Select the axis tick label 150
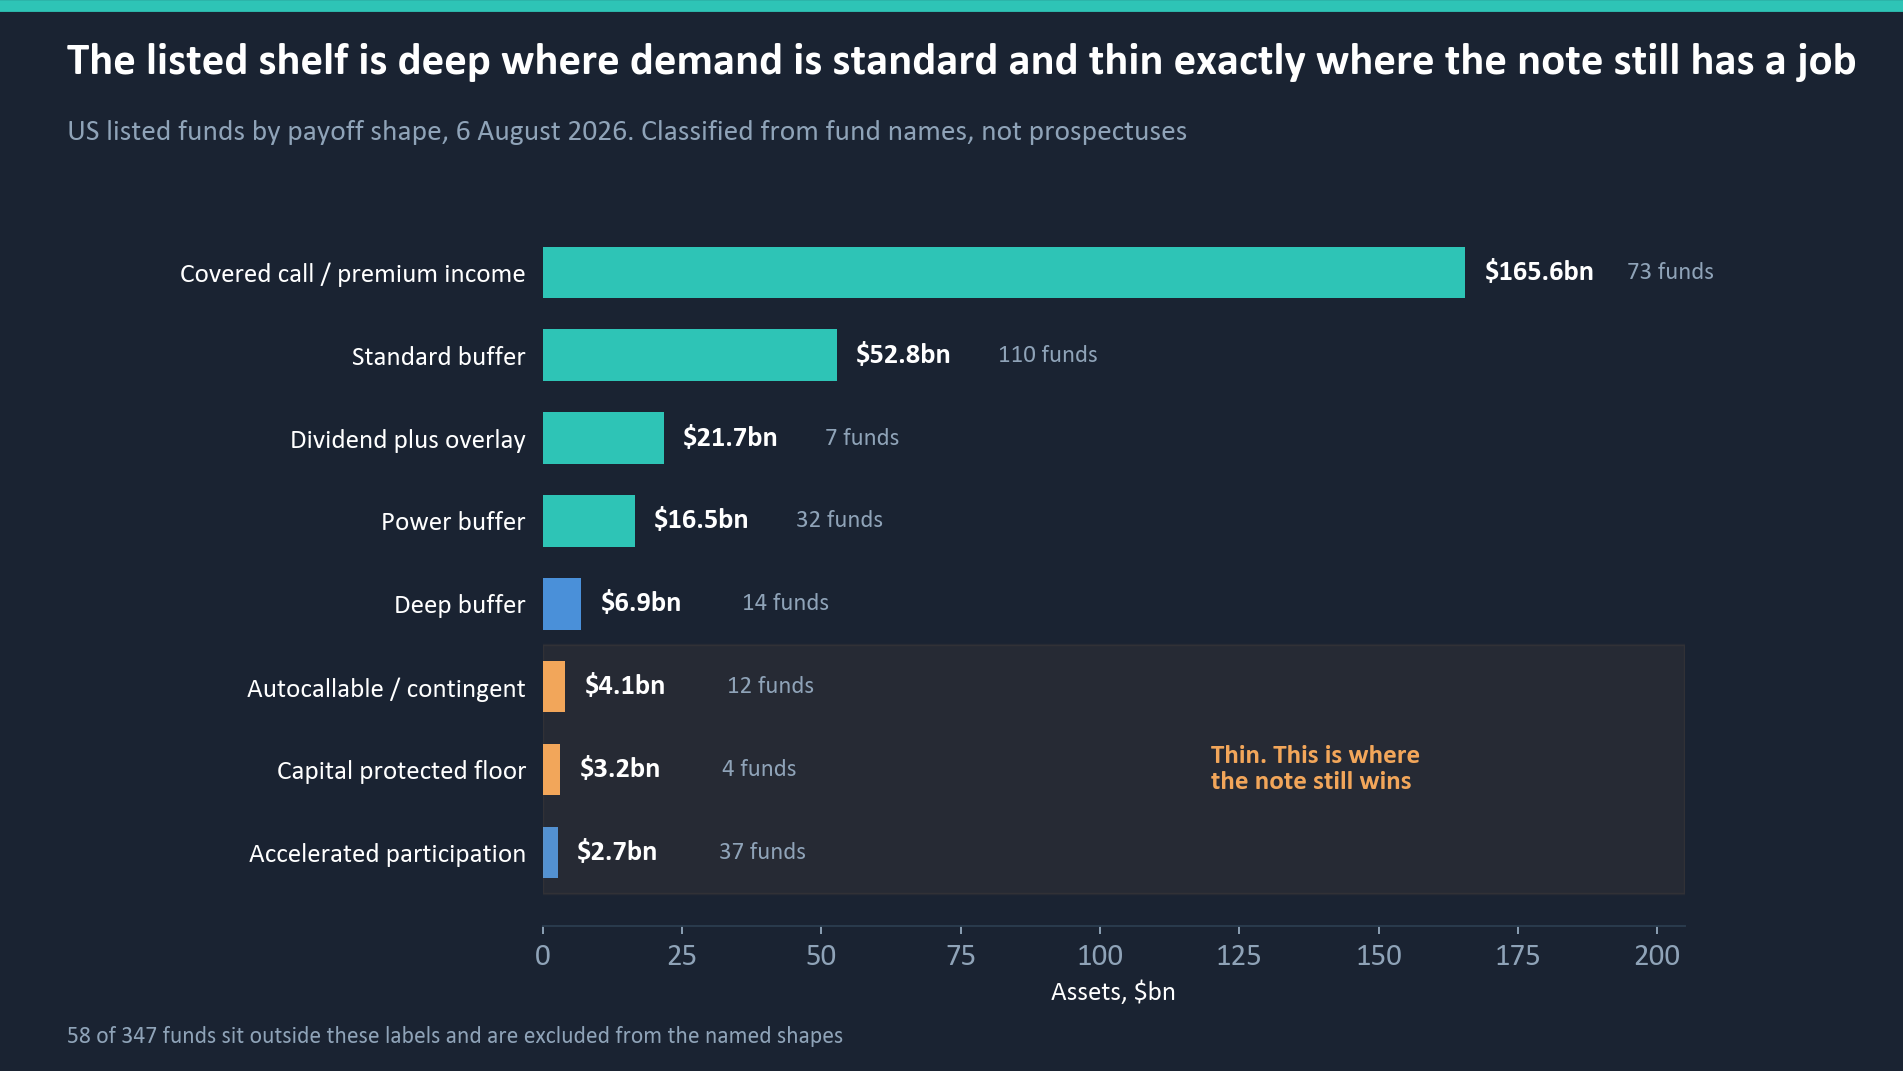This screenshot has width=1903, height=1071. coord(1379,955)
